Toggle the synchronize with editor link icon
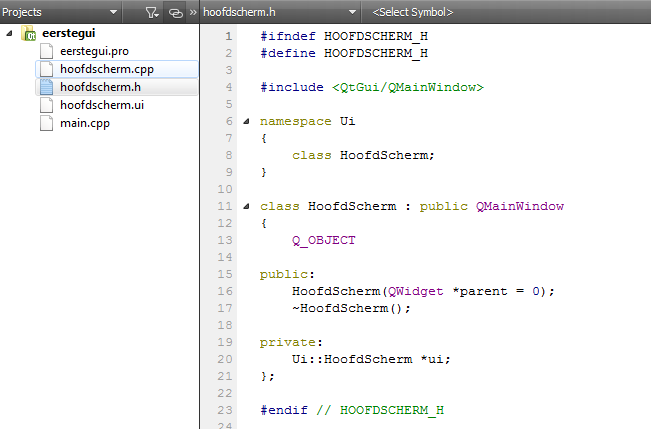This screenshot has height=429, width=651. (x=175, y=13)
